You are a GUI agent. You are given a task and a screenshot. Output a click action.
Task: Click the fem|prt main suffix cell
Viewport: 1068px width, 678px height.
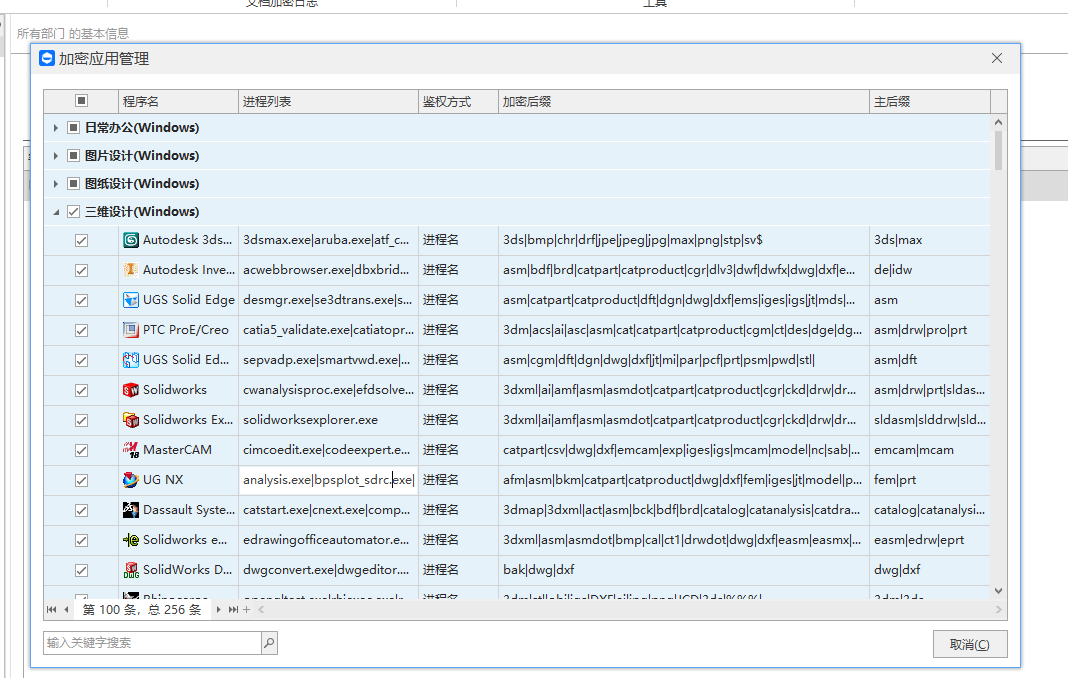tap(930, 480)
